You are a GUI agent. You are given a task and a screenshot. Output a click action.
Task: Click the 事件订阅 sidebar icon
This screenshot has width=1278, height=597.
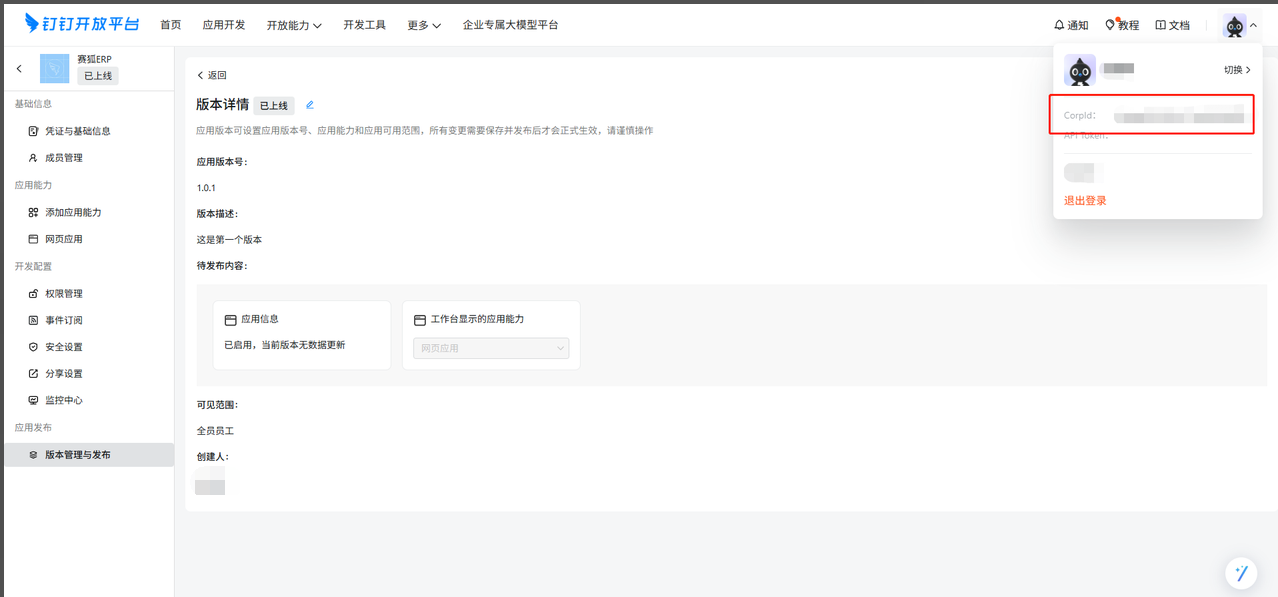34,320
